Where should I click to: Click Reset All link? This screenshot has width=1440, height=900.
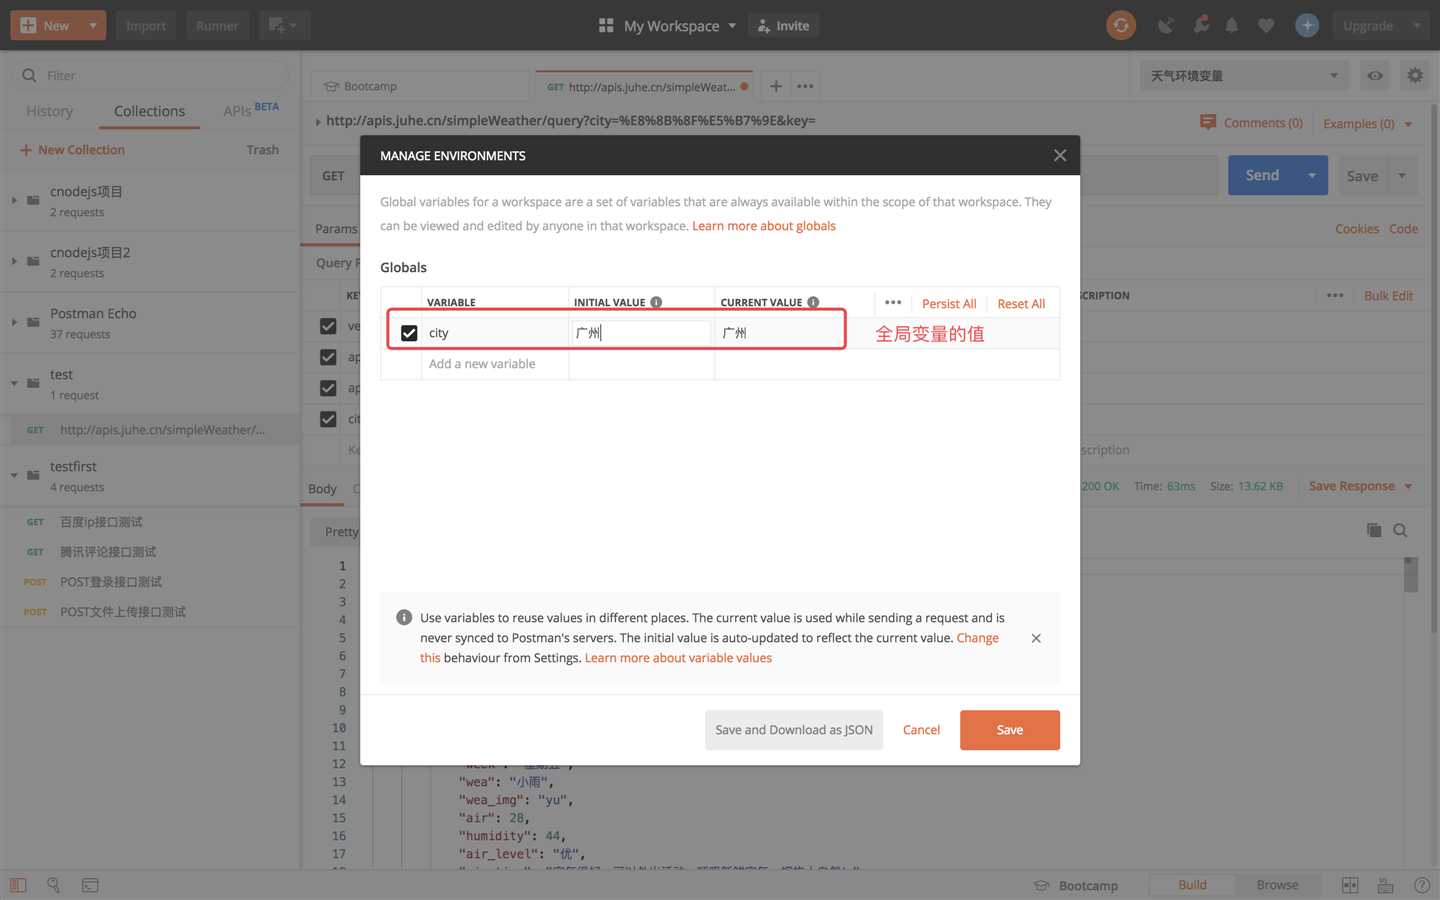1021,303
